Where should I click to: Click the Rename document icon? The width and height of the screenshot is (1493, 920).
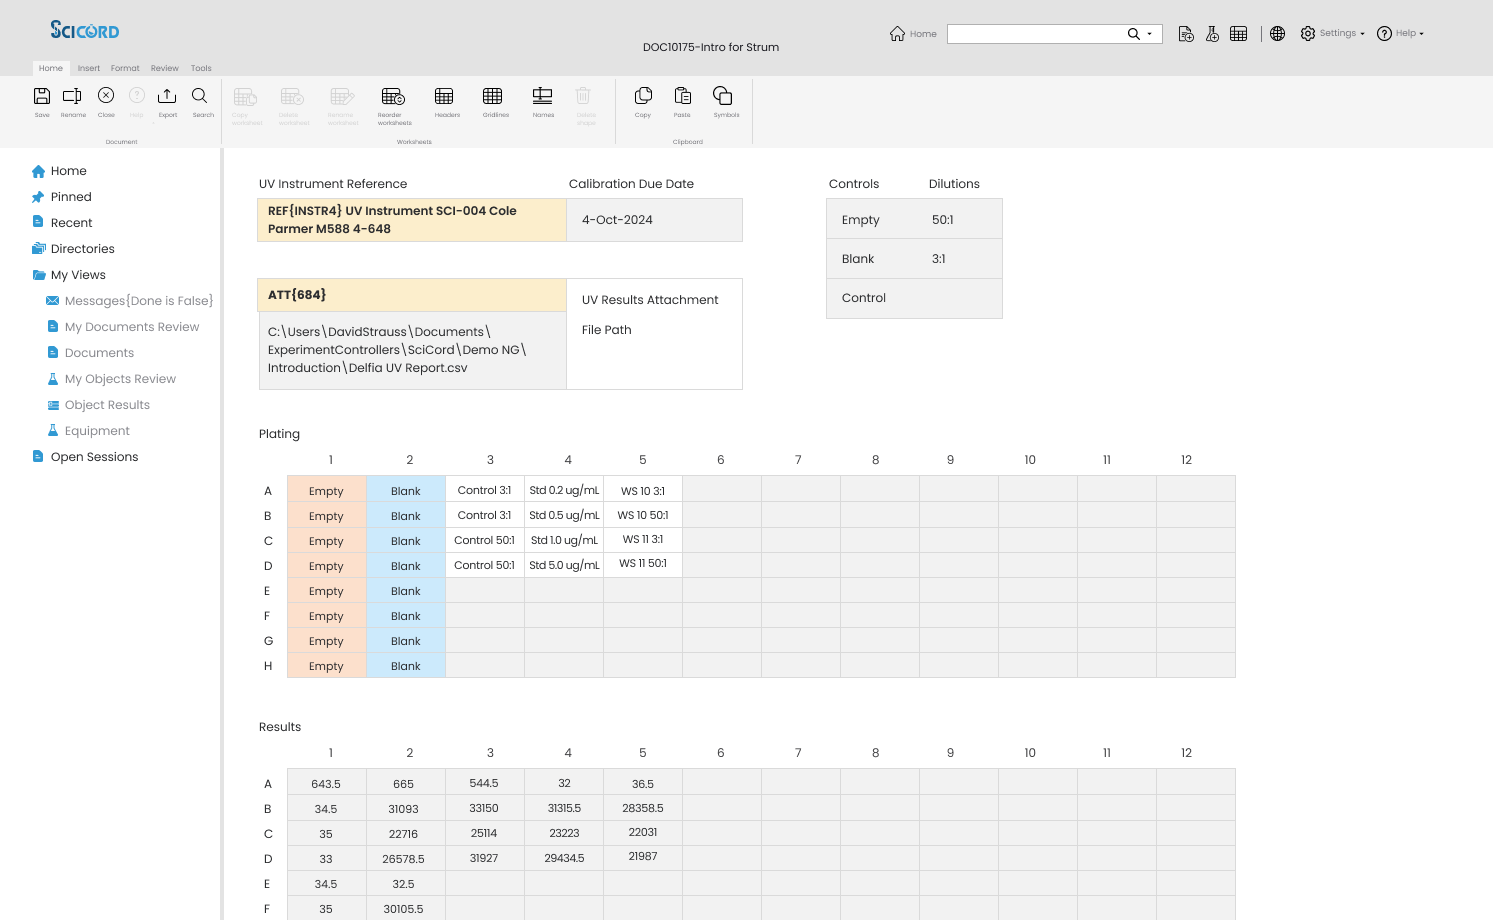(72, 96)
